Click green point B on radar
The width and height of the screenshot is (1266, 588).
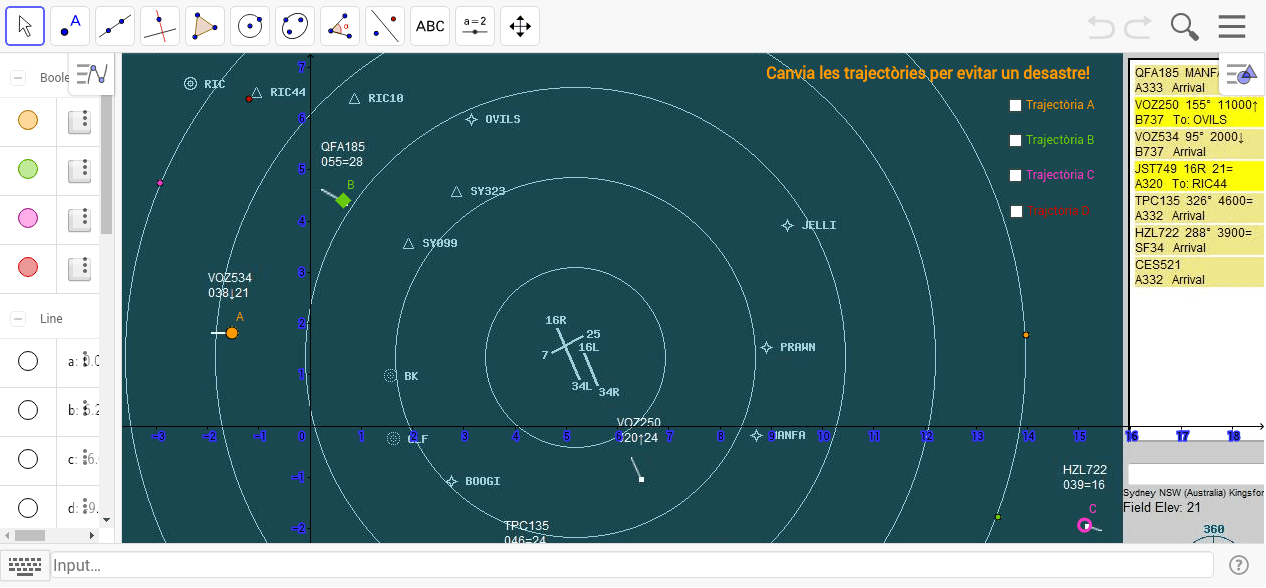click(x=343, y=200)
